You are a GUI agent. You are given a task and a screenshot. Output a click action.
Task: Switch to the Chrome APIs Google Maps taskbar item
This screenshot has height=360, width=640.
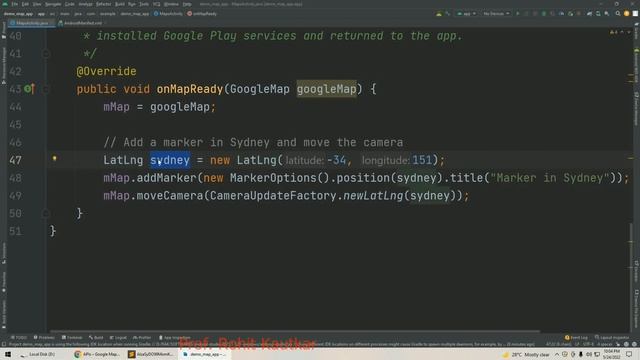97,354
